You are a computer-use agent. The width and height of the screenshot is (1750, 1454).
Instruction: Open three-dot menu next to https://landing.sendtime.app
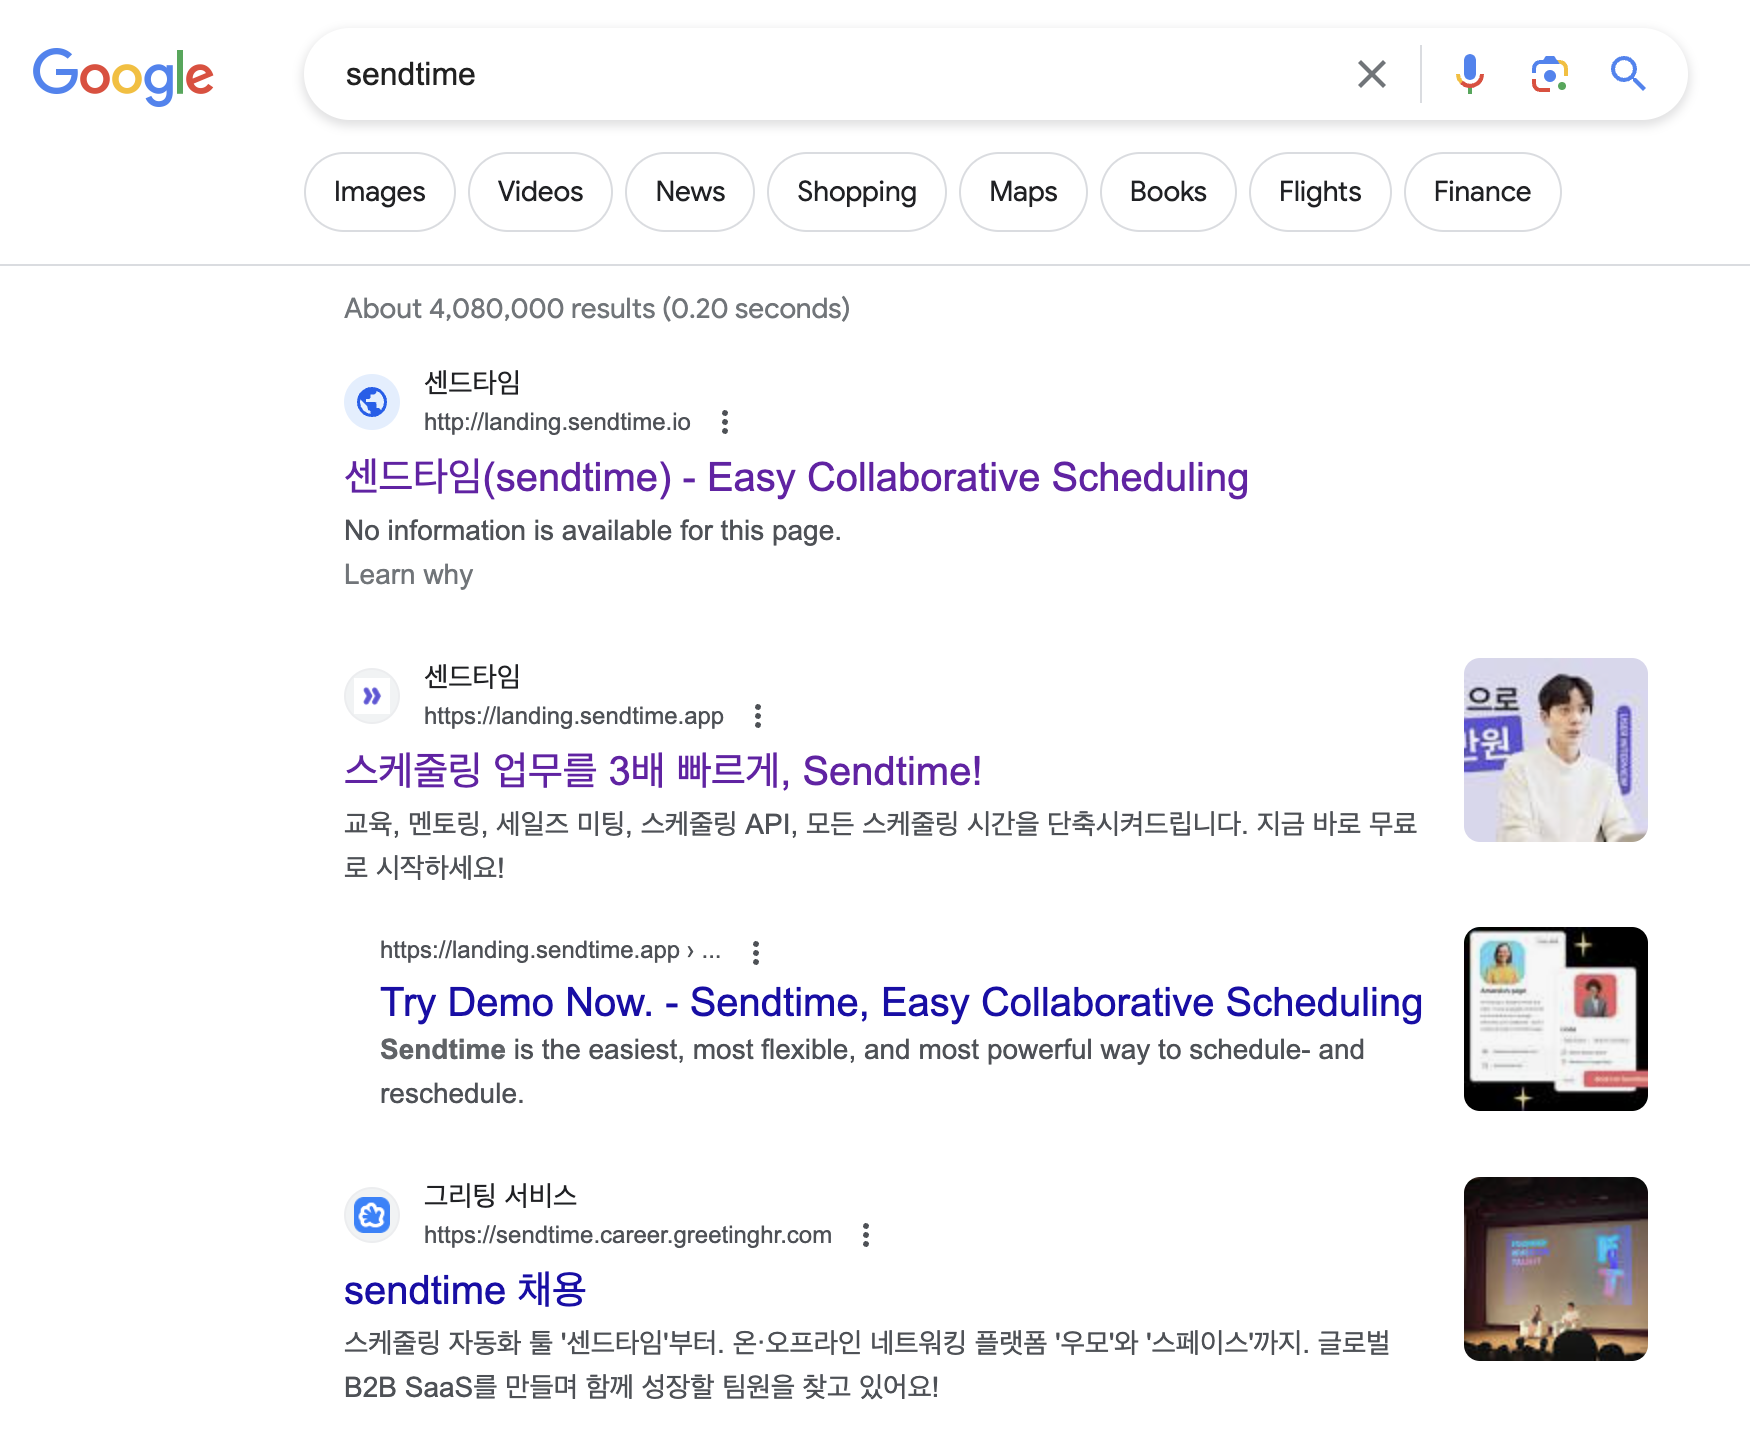tap(758, 716)
